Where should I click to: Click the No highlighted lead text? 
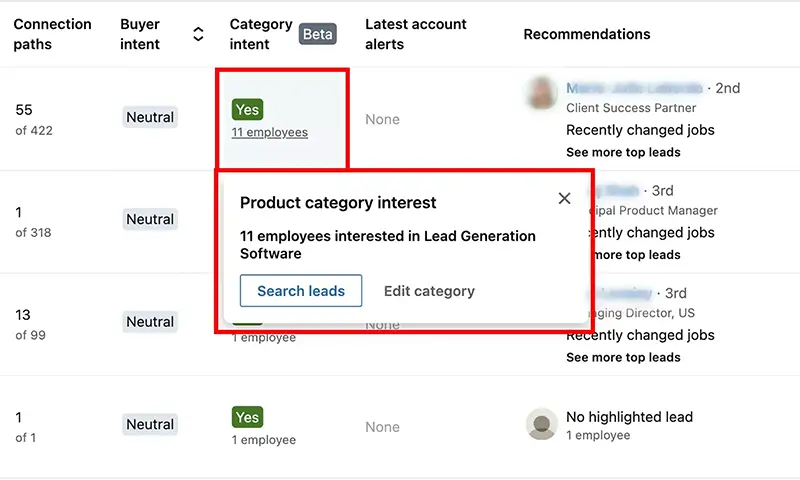click(x=629, y=417)
